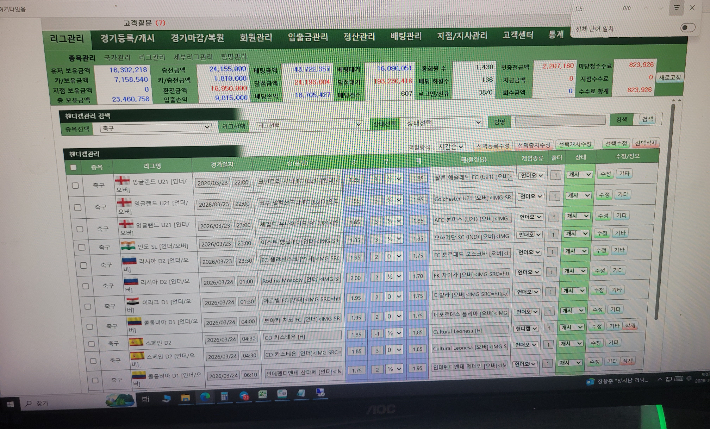Open the 통계 tab

point(556,34)
